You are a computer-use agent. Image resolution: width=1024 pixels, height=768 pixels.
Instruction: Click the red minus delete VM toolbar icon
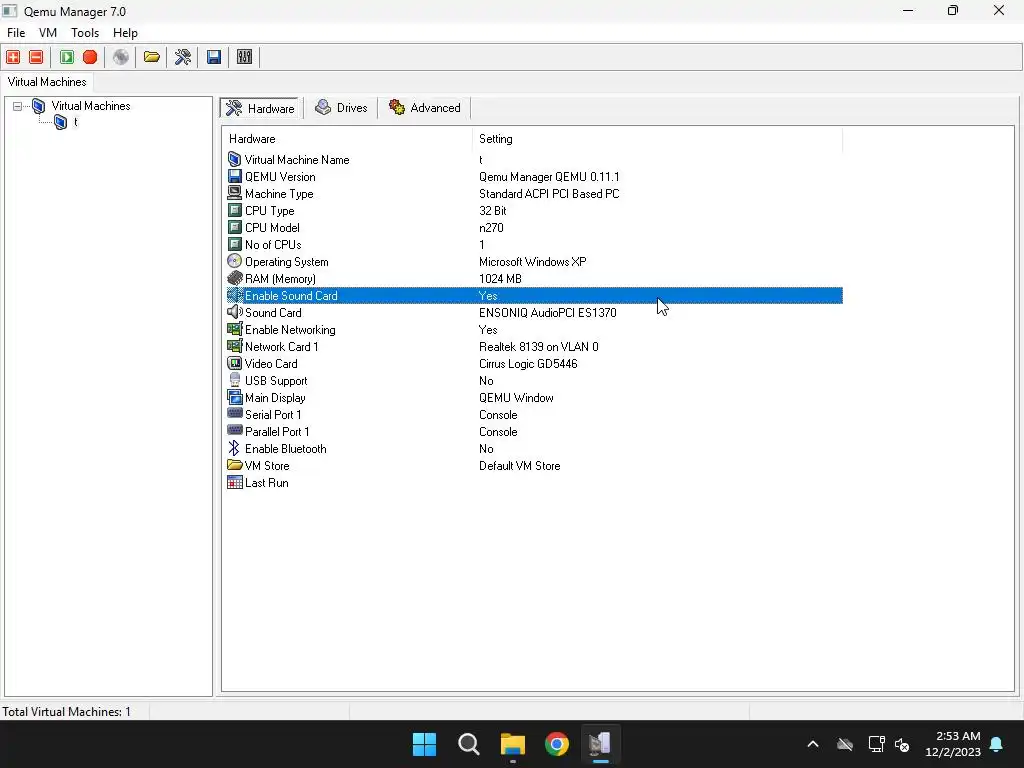[x=37, y=57]
